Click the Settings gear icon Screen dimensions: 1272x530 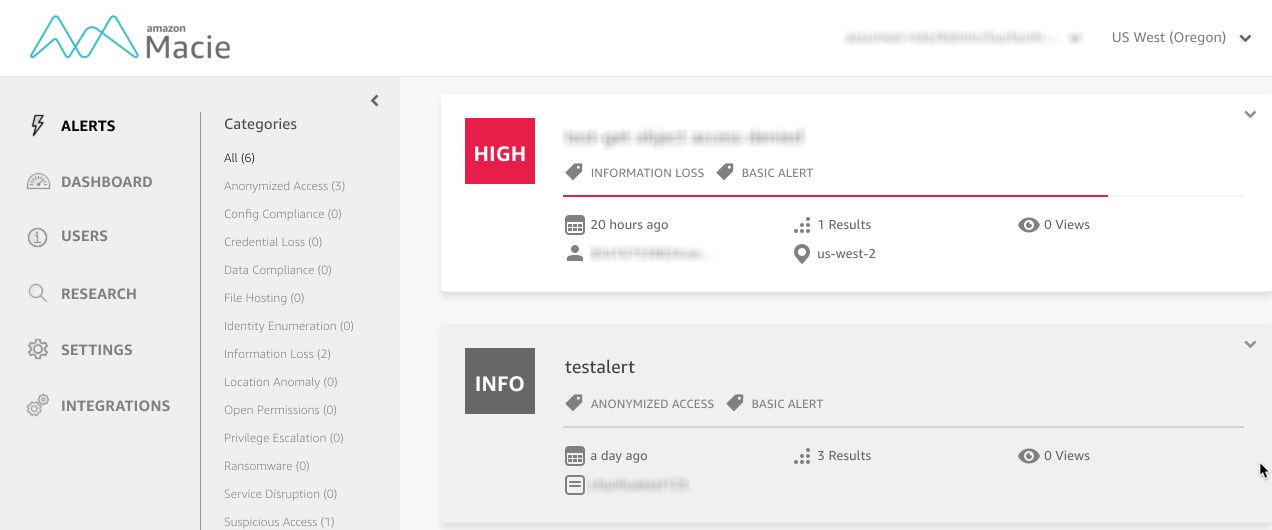[x=38, y=350]
